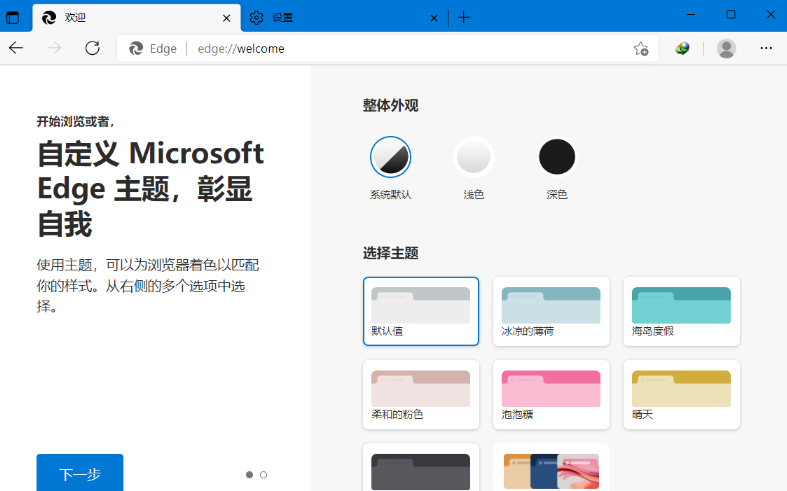Choose 系统默认 appearance option
Viewport: 787px width, 491px height.
390,157
